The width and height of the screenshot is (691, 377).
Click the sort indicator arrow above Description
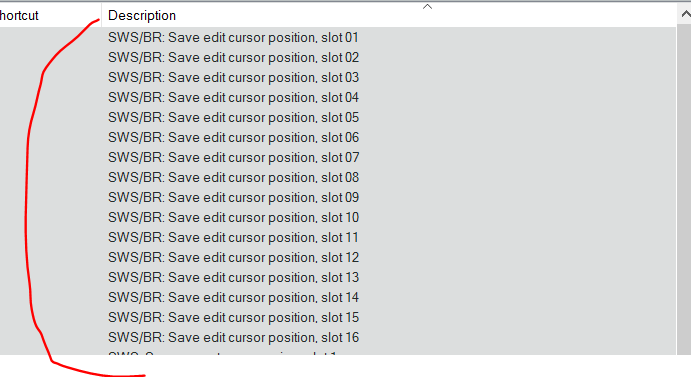pyautogui.click(x=427, y=7)
